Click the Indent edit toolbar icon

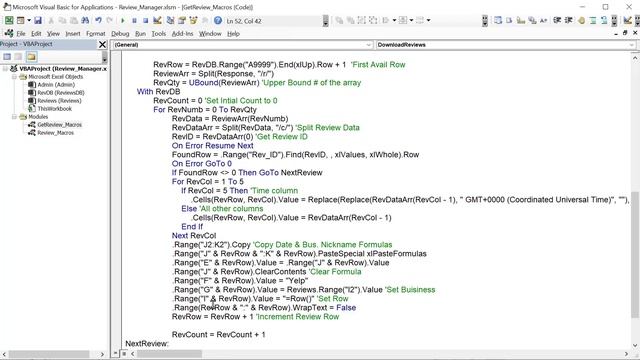557,20
